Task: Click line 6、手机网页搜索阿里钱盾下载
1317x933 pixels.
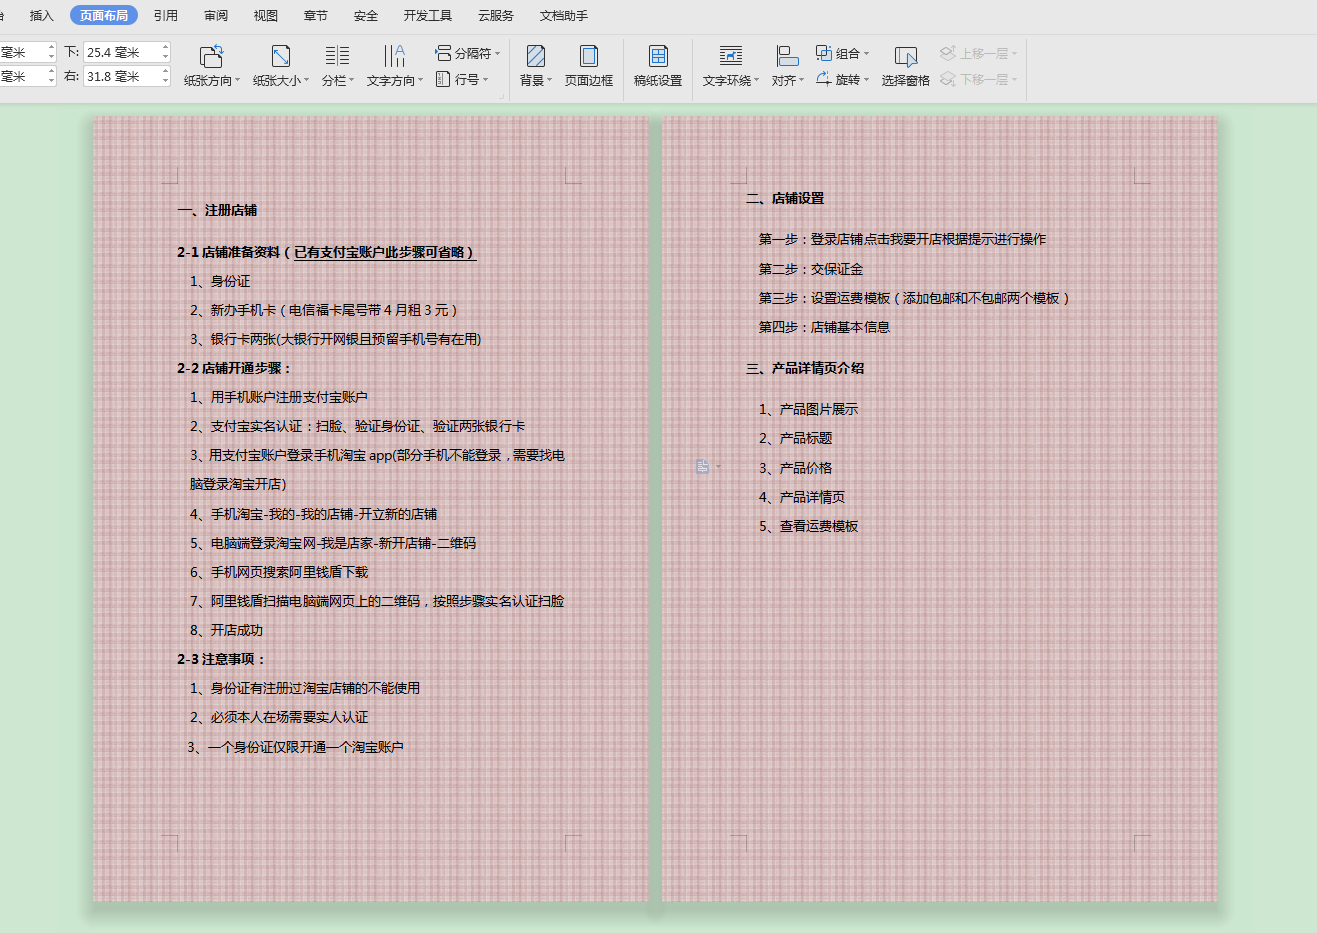Action: pyautogui.click(x=279, y=572)
